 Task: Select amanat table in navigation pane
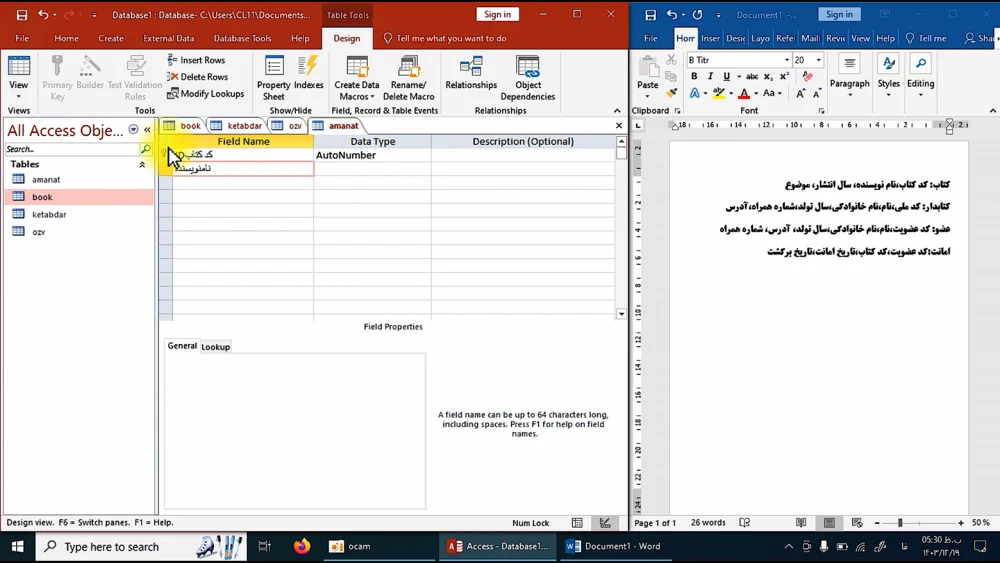point(46,180)
